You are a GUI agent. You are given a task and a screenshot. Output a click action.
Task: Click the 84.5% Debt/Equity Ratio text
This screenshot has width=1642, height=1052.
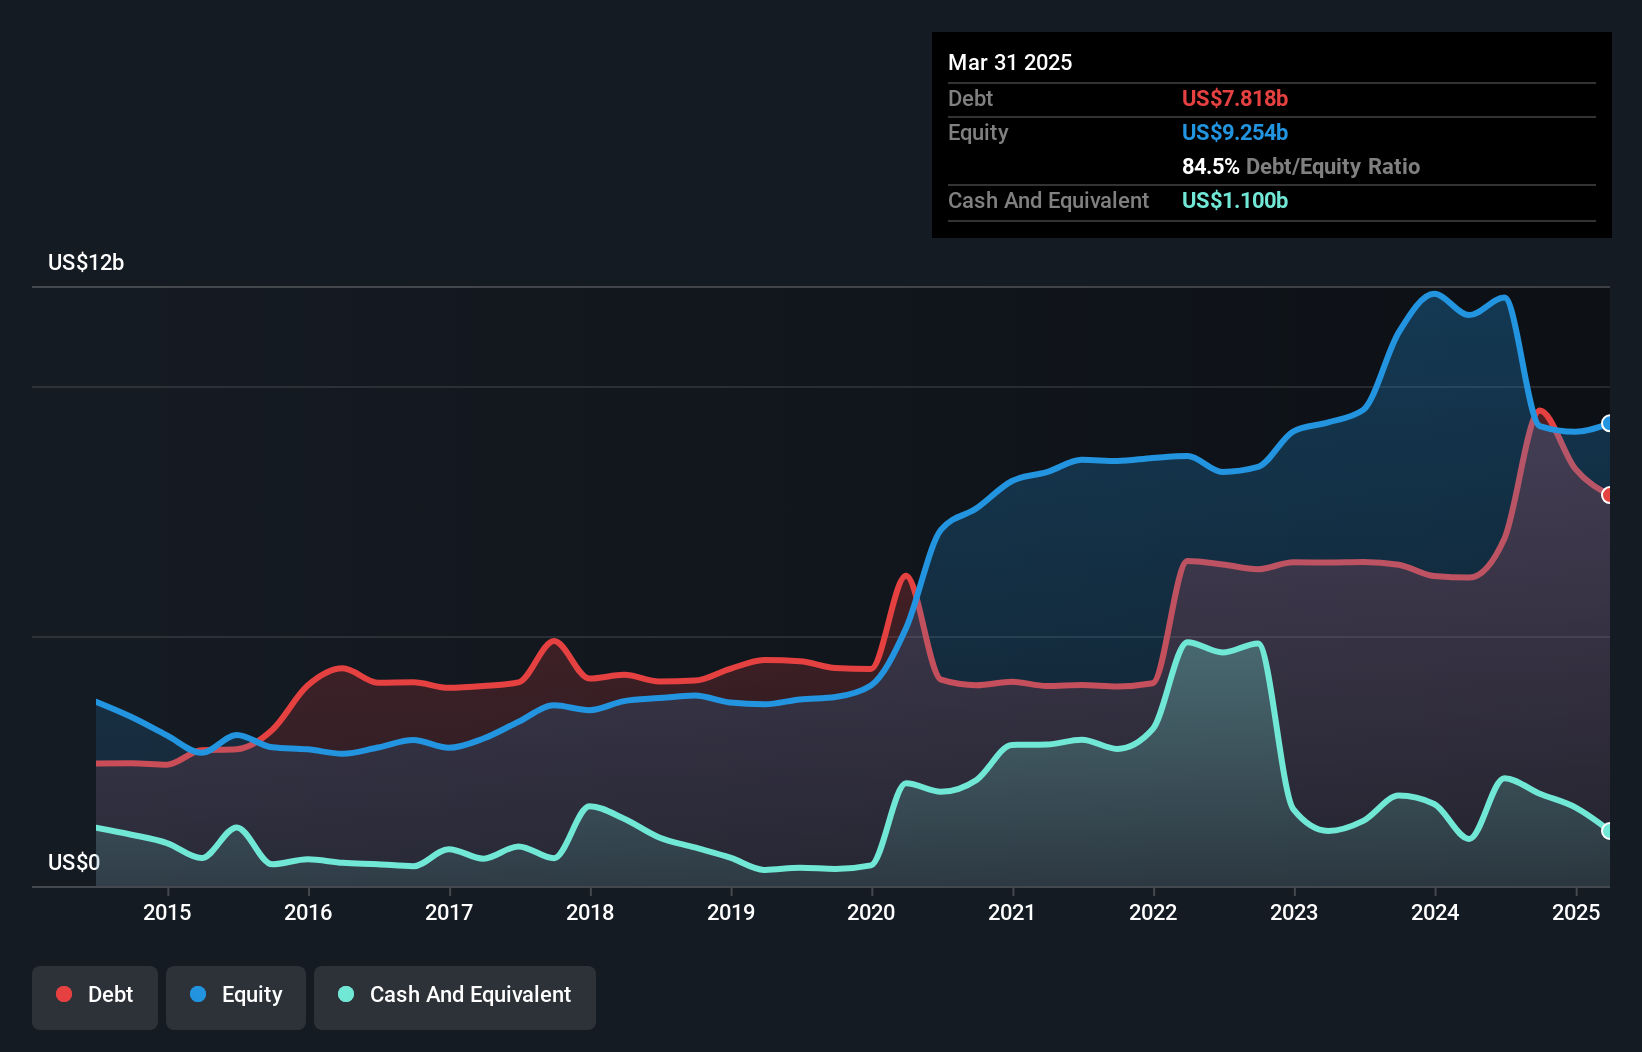(x=1301, y=166)
